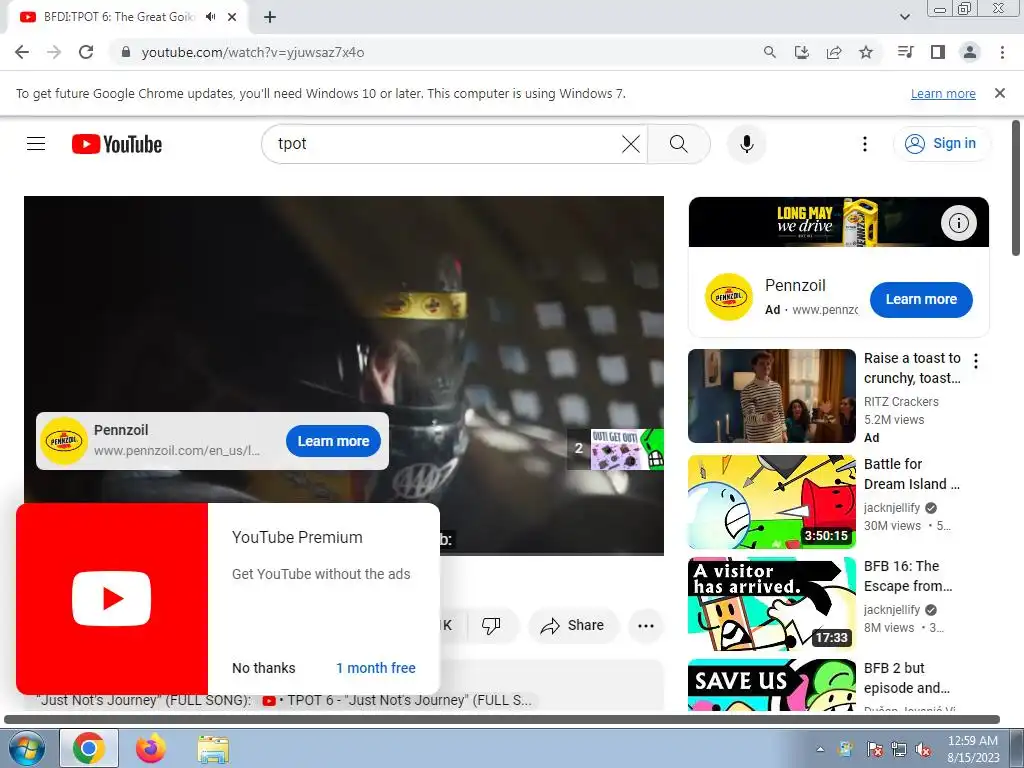
Task: Bookmark this page with the star icon
Action: pyautogui.click(x=866, y=52)
